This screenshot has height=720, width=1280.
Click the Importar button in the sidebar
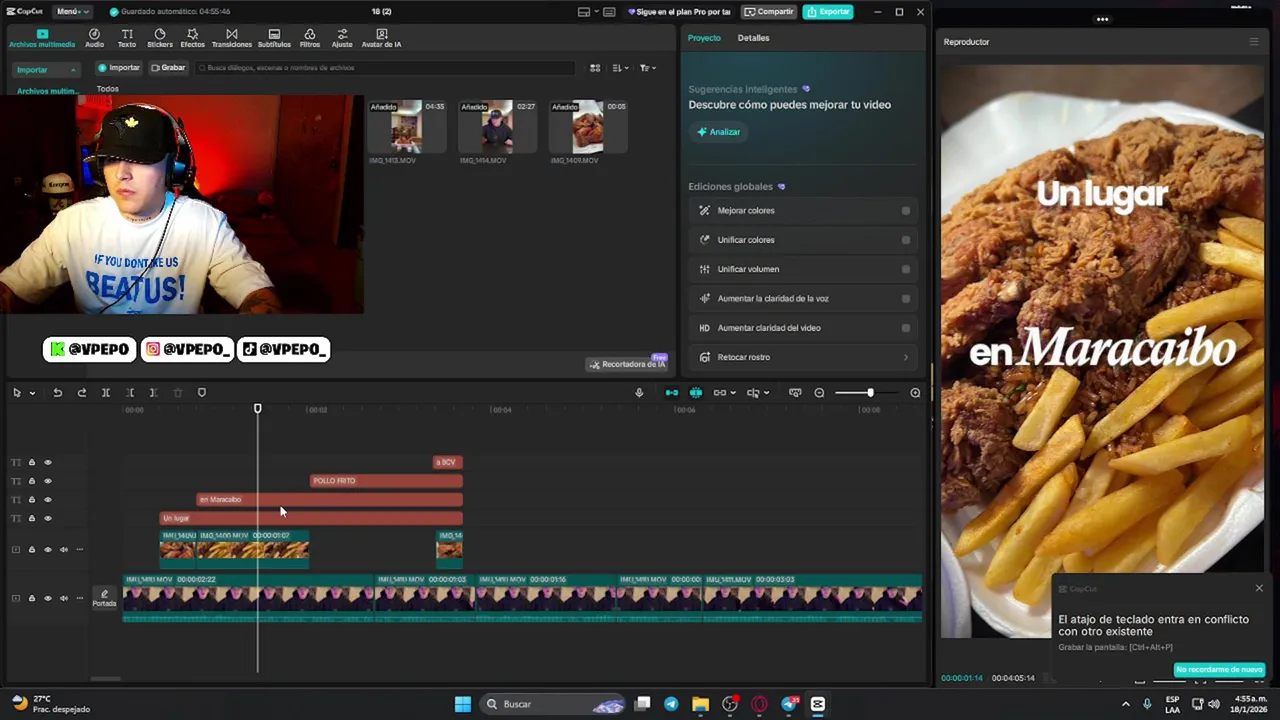(x=46, y=70)
